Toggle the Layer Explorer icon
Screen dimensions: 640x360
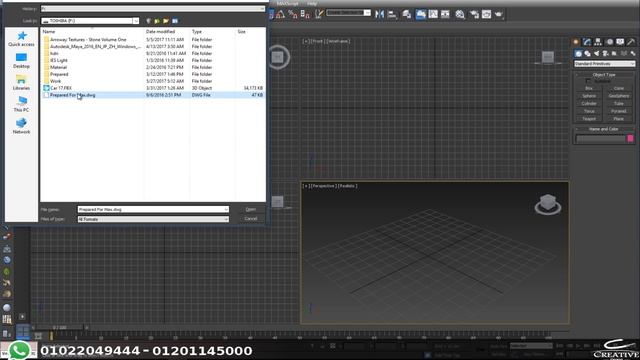click(x=407, y=15)
